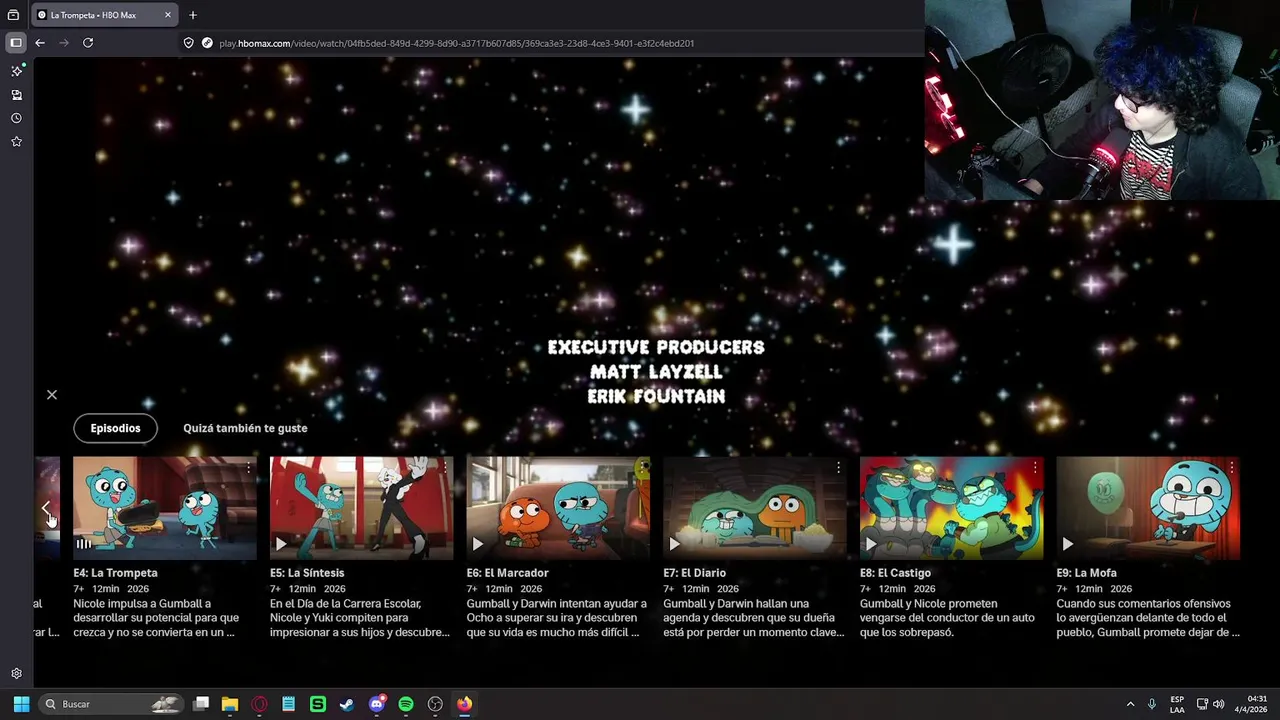
Task: Open synced tabs sidebar icon
Action: (x=16, y=95)
